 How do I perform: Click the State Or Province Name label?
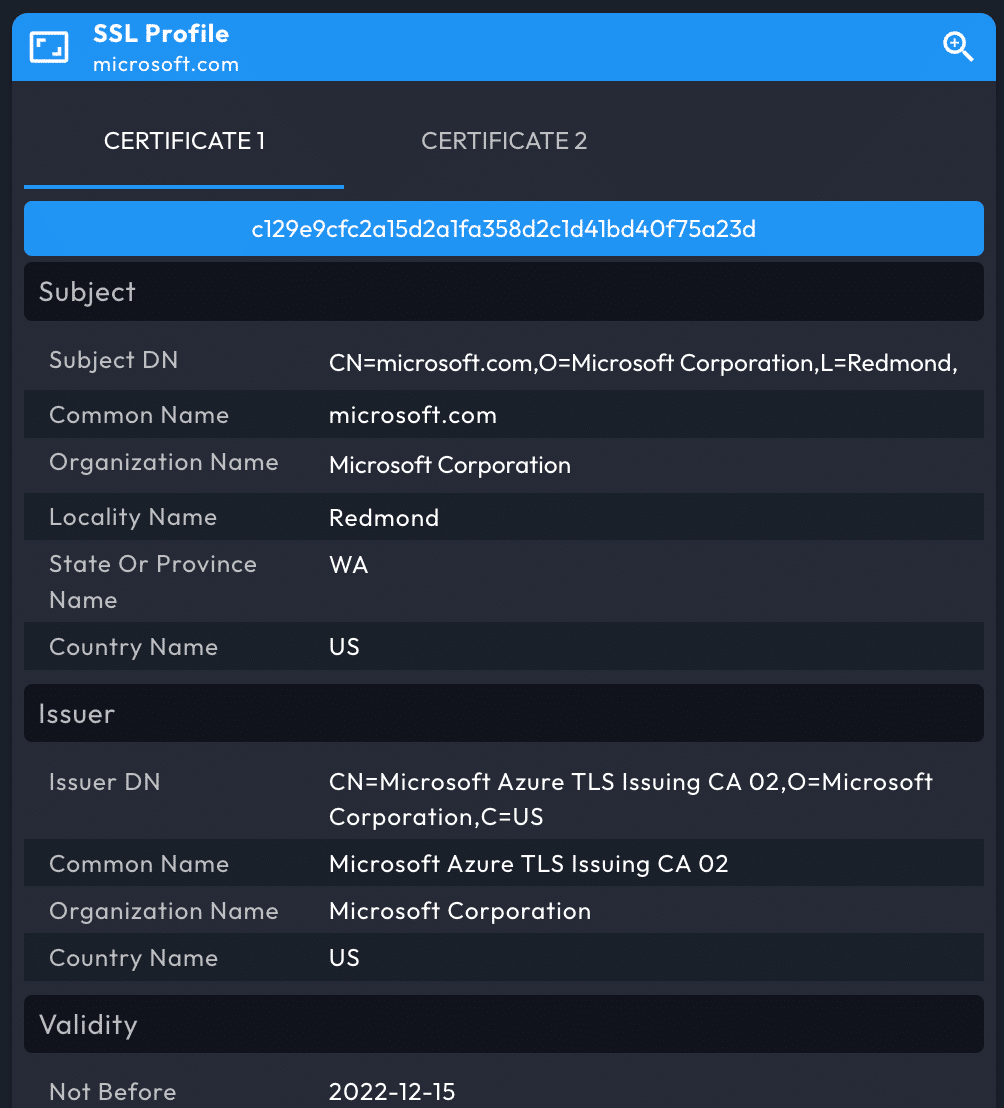click(x=153, y=582)
